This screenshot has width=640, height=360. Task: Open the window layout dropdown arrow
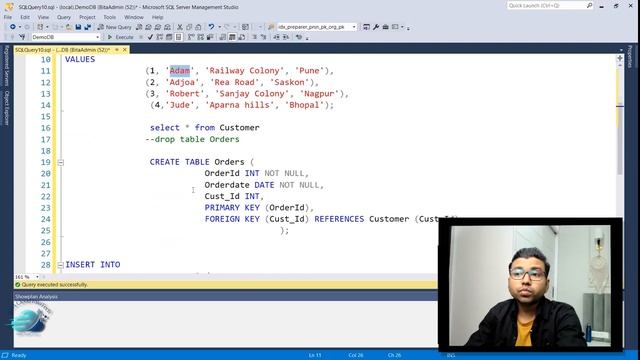(402, 27)
